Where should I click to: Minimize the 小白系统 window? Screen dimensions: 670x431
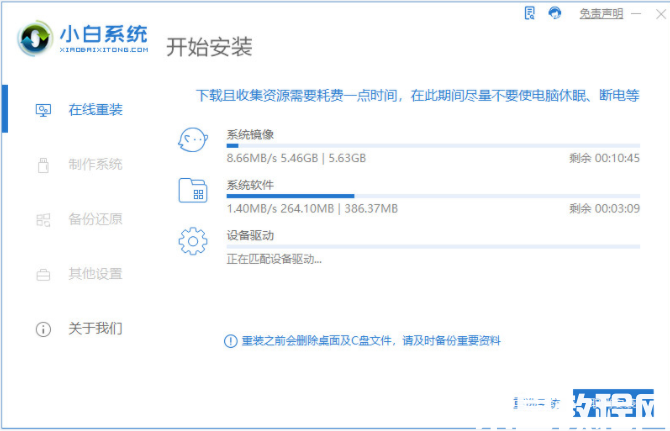(636, 14)
